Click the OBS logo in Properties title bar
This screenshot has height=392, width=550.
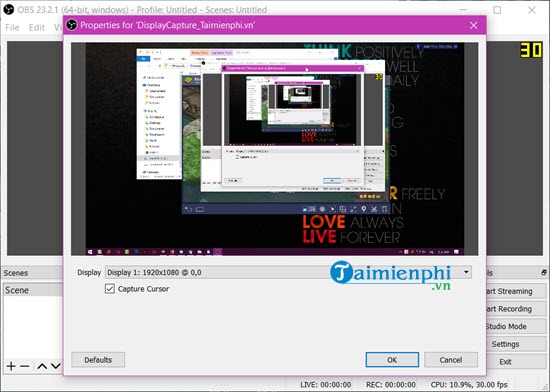point(72,25)
